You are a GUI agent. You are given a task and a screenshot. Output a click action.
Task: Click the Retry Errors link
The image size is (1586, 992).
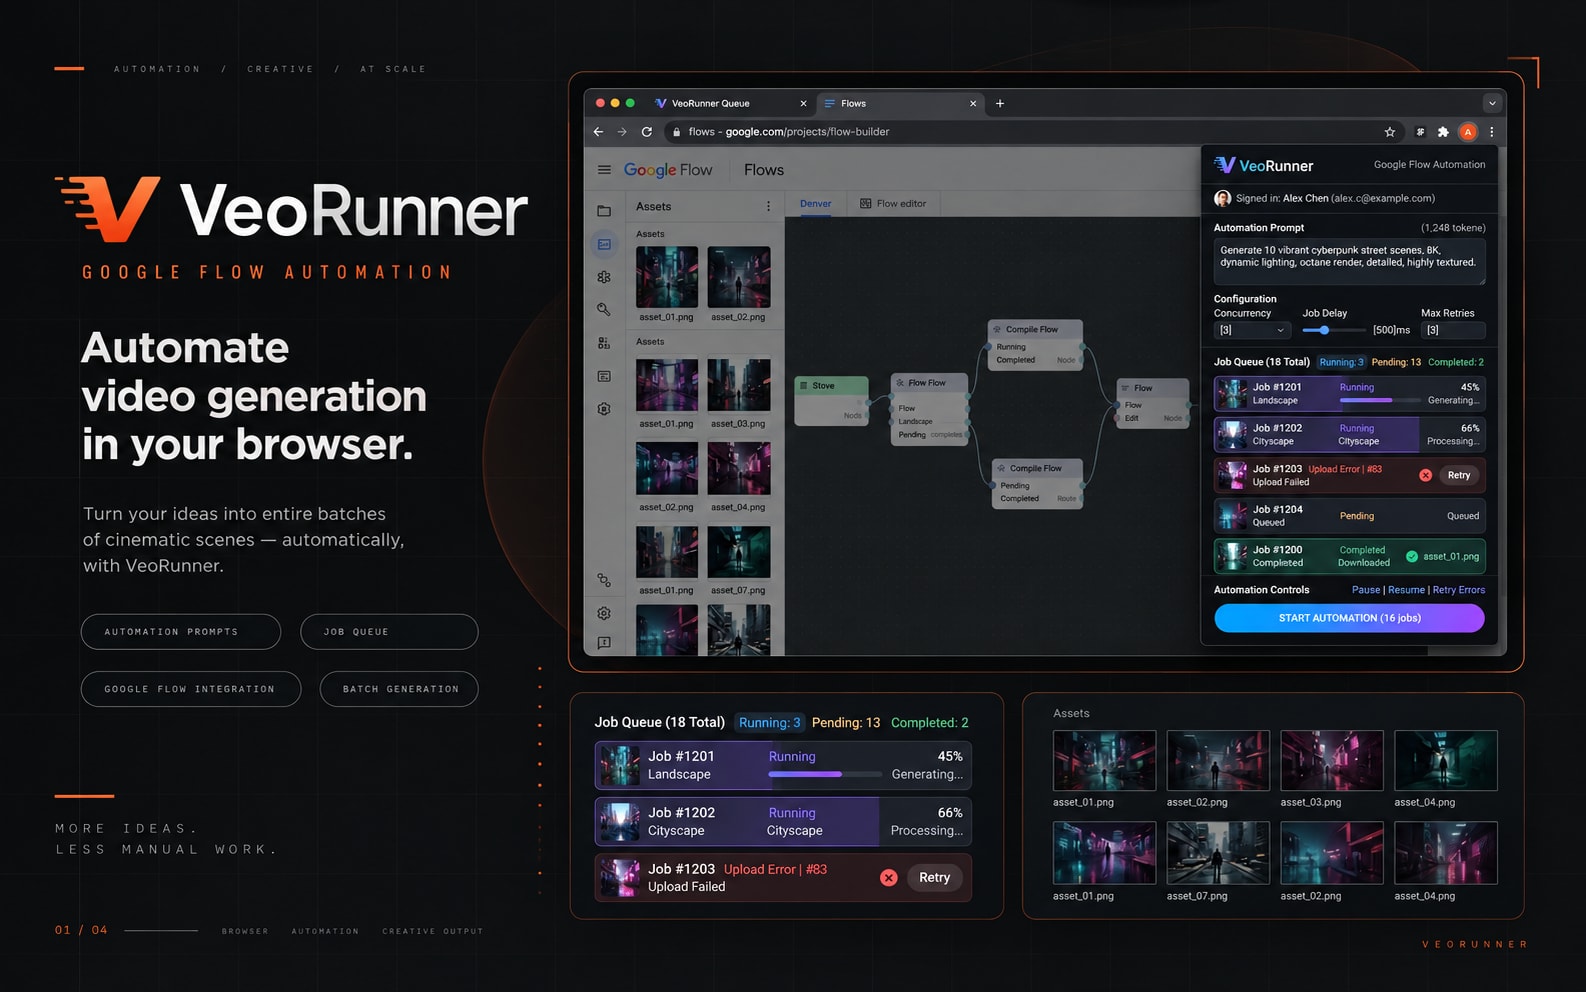point(1459,590)
